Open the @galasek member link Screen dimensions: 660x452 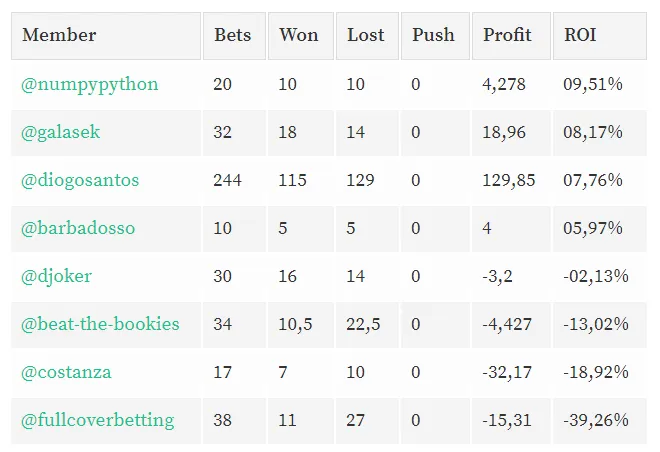[x=61, y=133]
